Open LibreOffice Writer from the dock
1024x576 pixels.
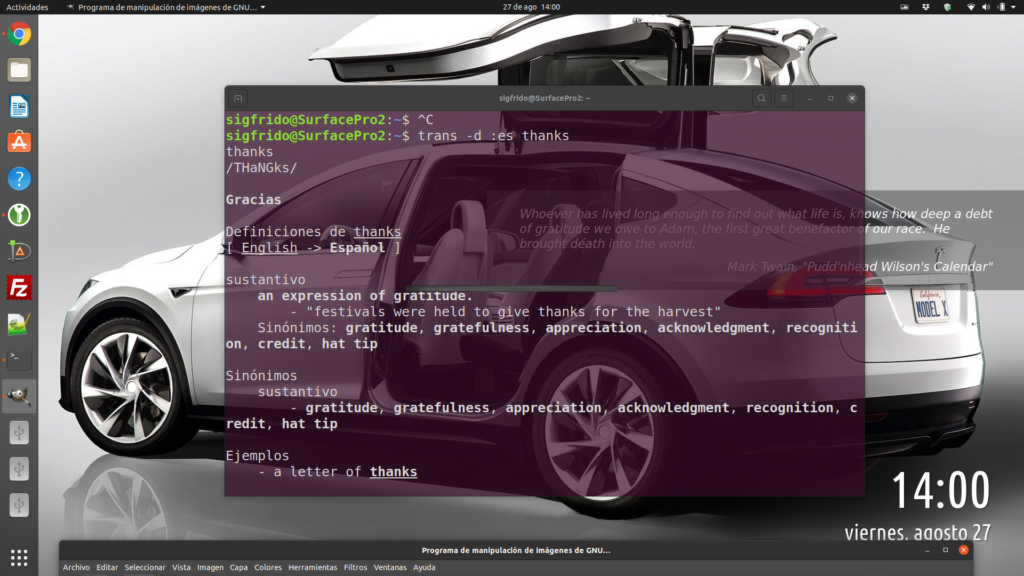19,106
